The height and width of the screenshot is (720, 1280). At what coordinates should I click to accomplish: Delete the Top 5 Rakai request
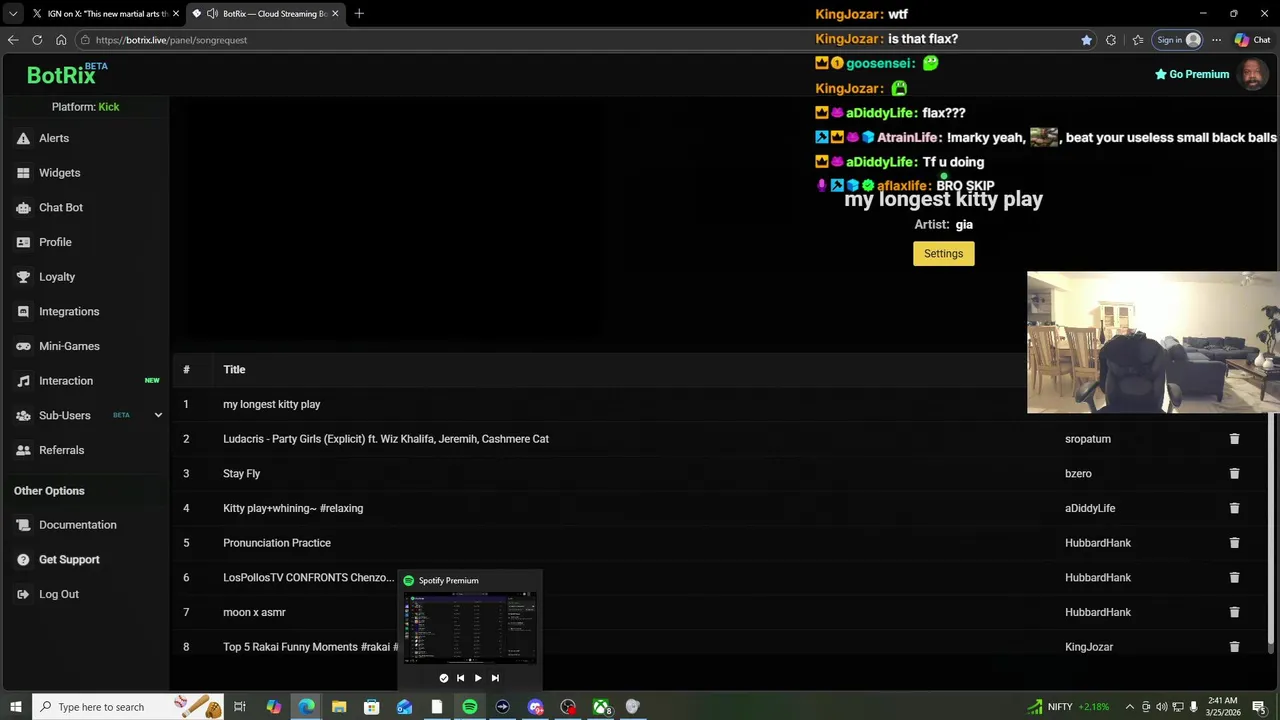(x=1234, y=647)
